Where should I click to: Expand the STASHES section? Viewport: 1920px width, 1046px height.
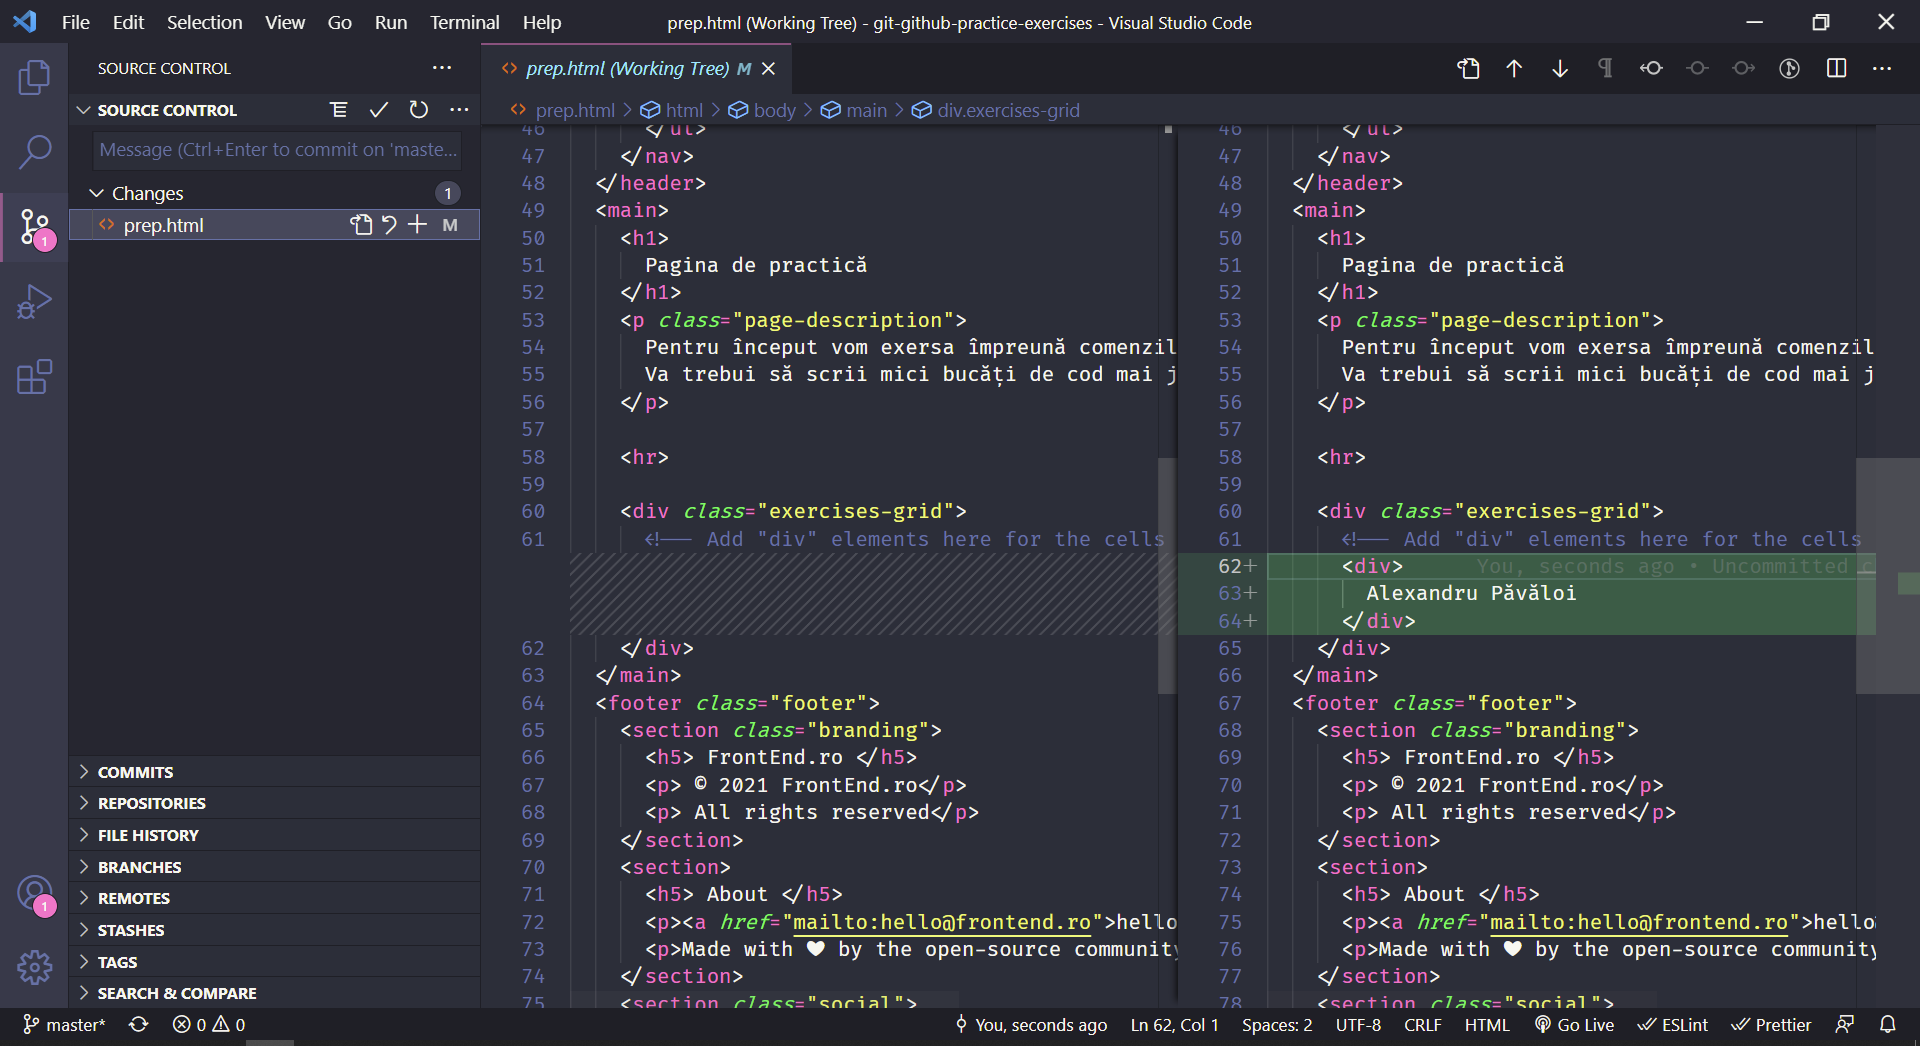[x=130, y=930]
